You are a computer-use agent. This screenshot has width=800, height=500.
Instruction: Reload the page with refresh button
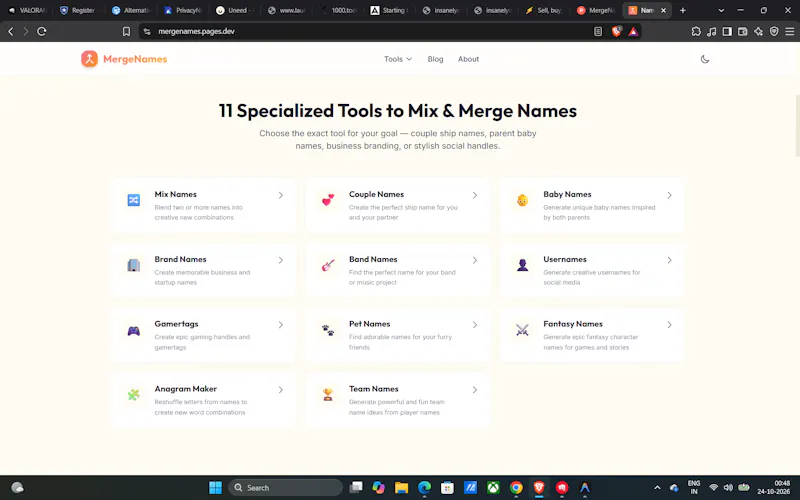(x=42, y=31)
